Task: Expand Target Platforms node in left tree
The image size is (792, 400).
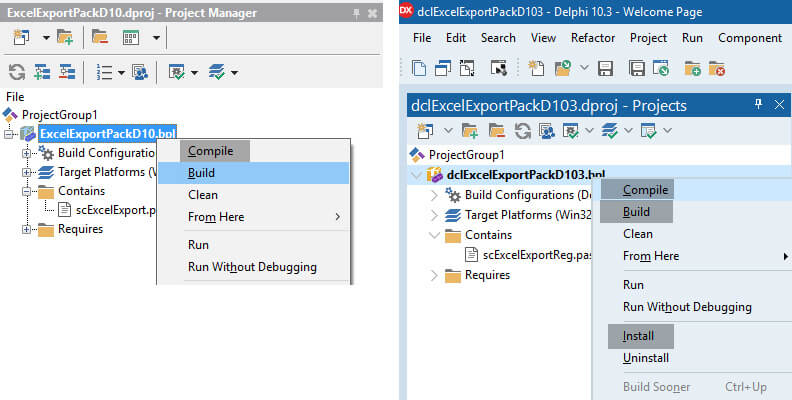Action: (26, 172)
